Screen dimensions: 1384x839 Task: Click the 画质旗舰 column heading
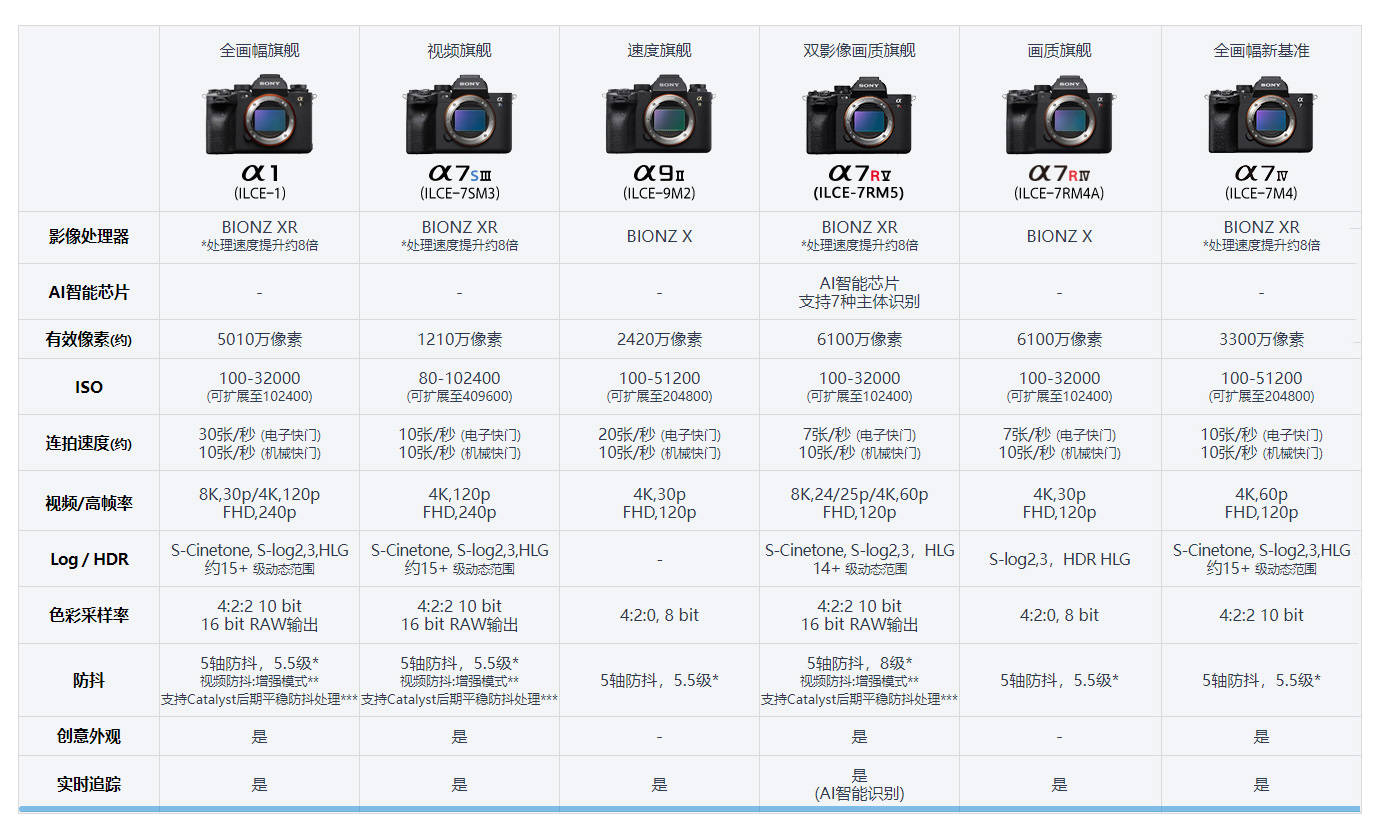[1060, 50]
